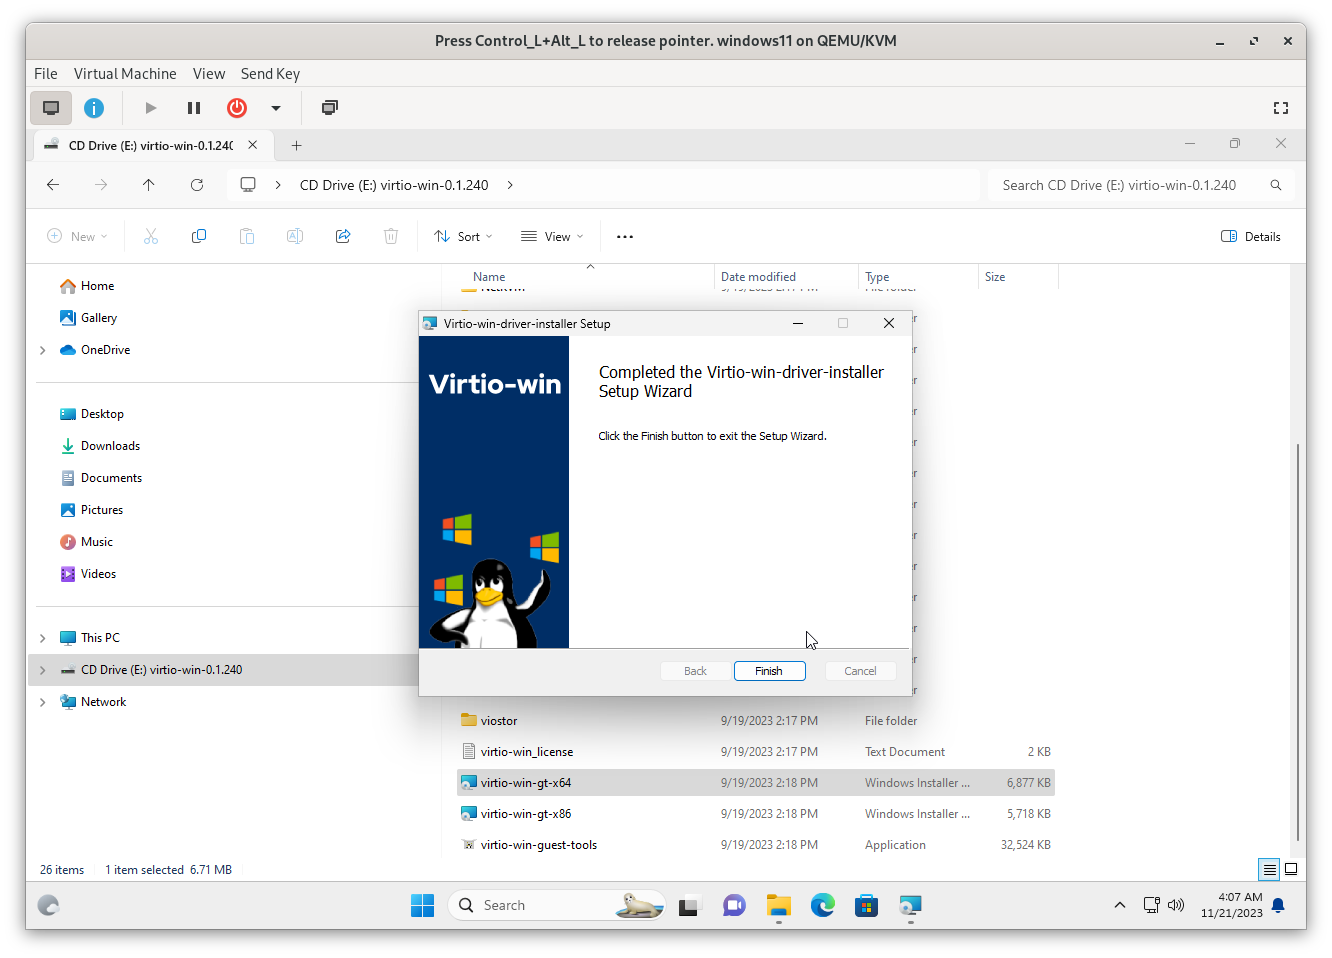This screenshot has height=958, width=1332.
Task: Open the Pictures quick access folder
Action: (102, 510)
